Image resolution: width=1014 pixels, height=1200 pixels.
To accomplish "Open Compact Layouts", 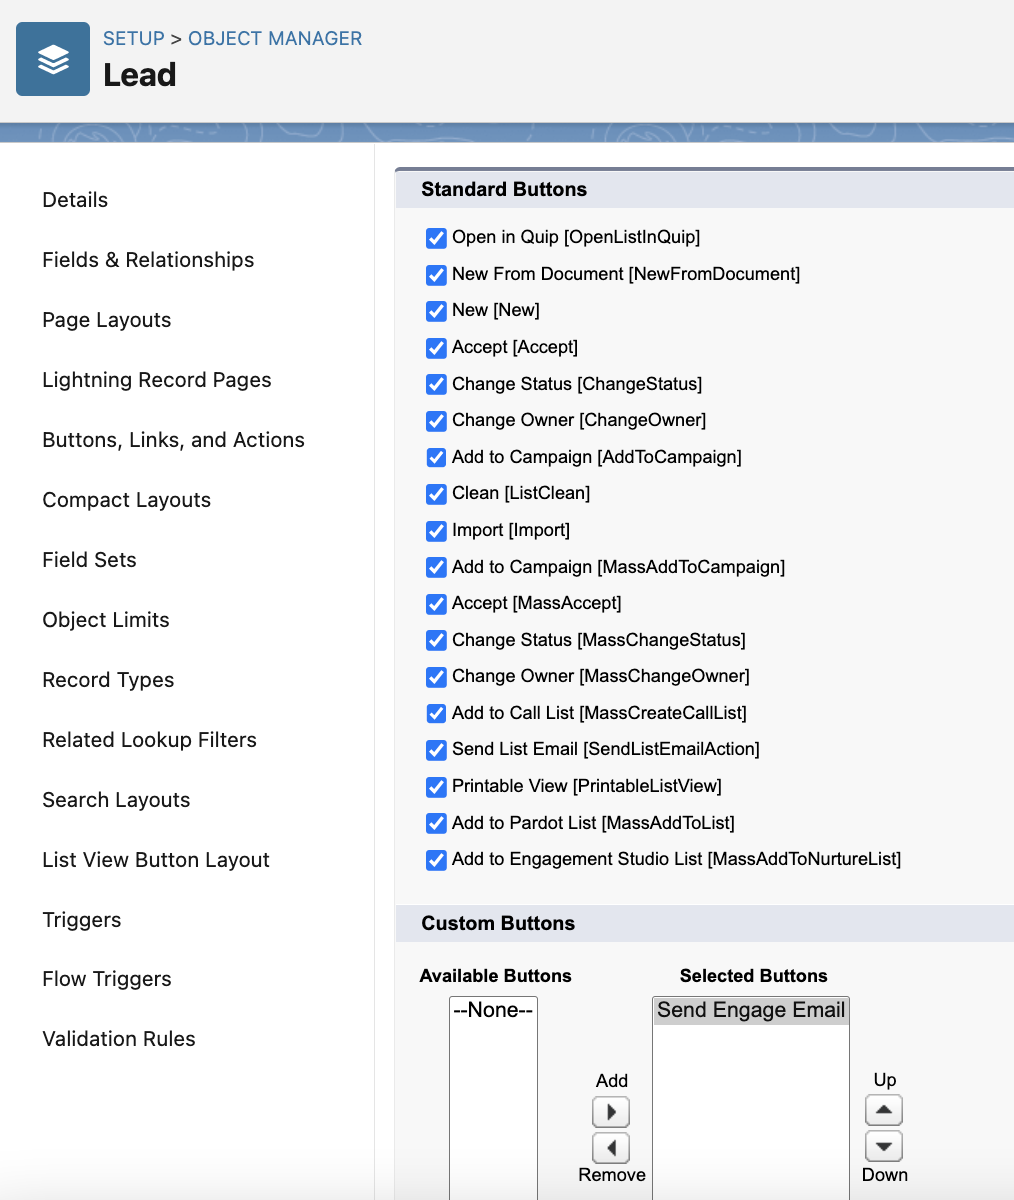I will (127, 500).
